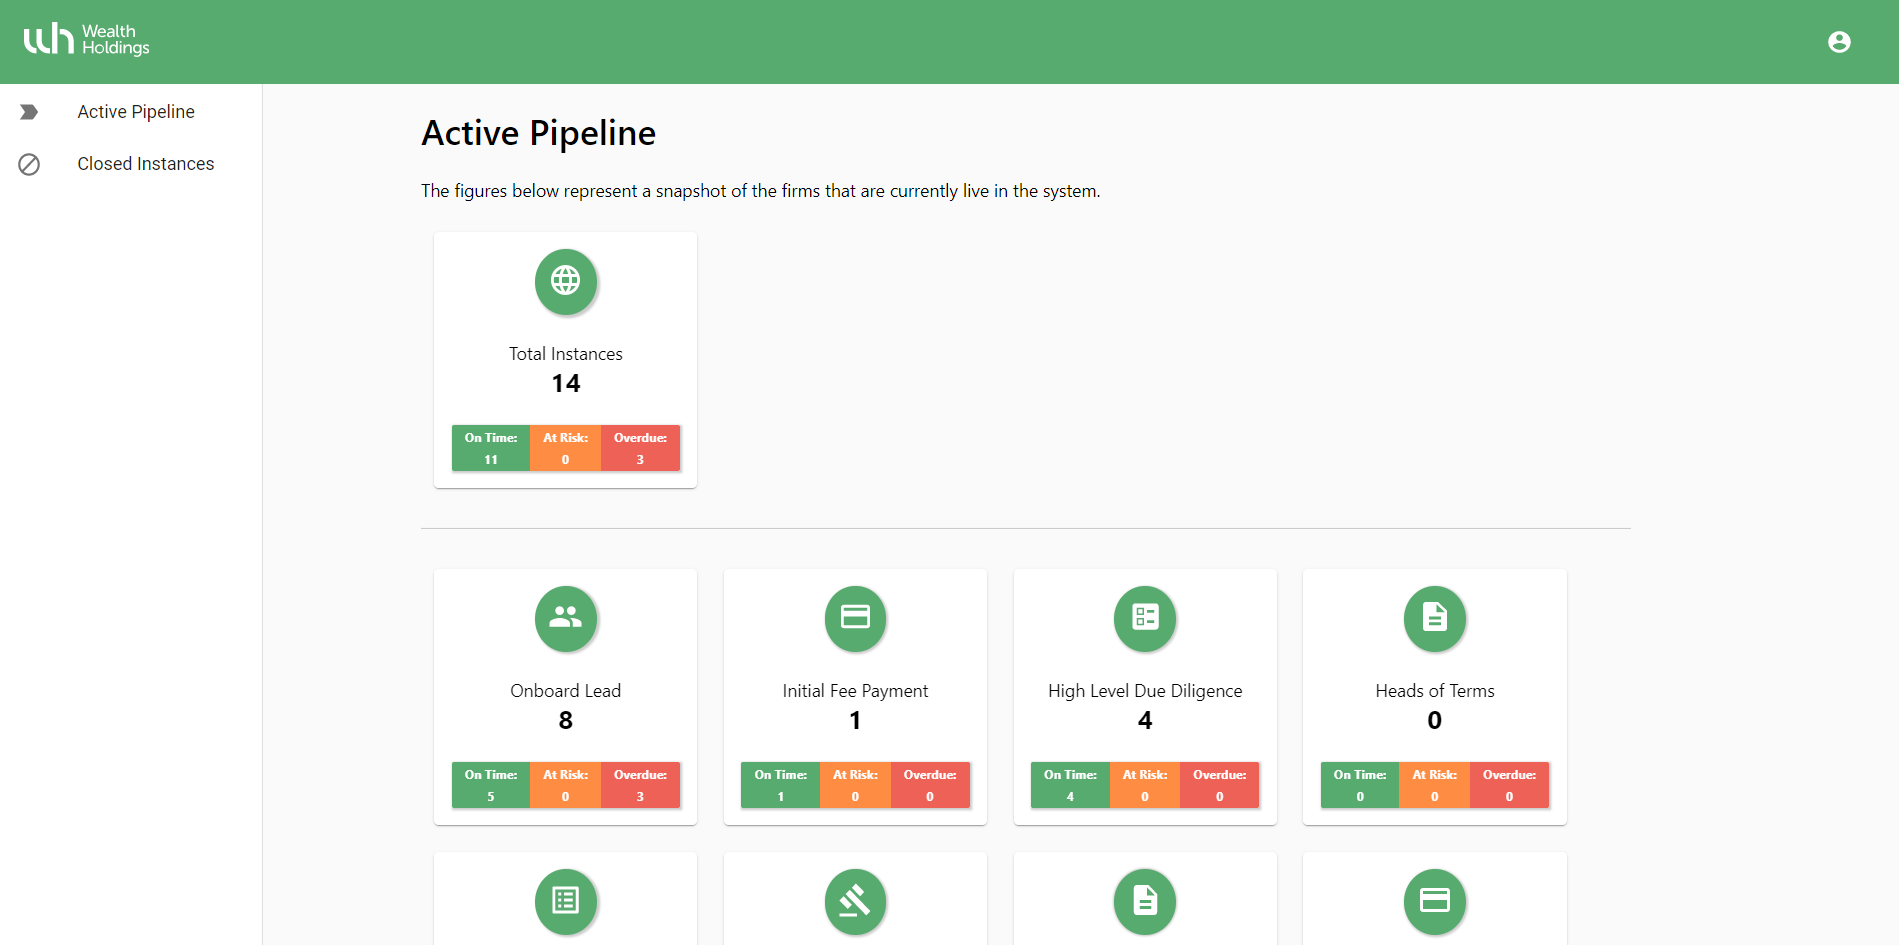Screen dimensions: 1899x945
Task: Open the user account menu icon
Action: click(1839, 41)
